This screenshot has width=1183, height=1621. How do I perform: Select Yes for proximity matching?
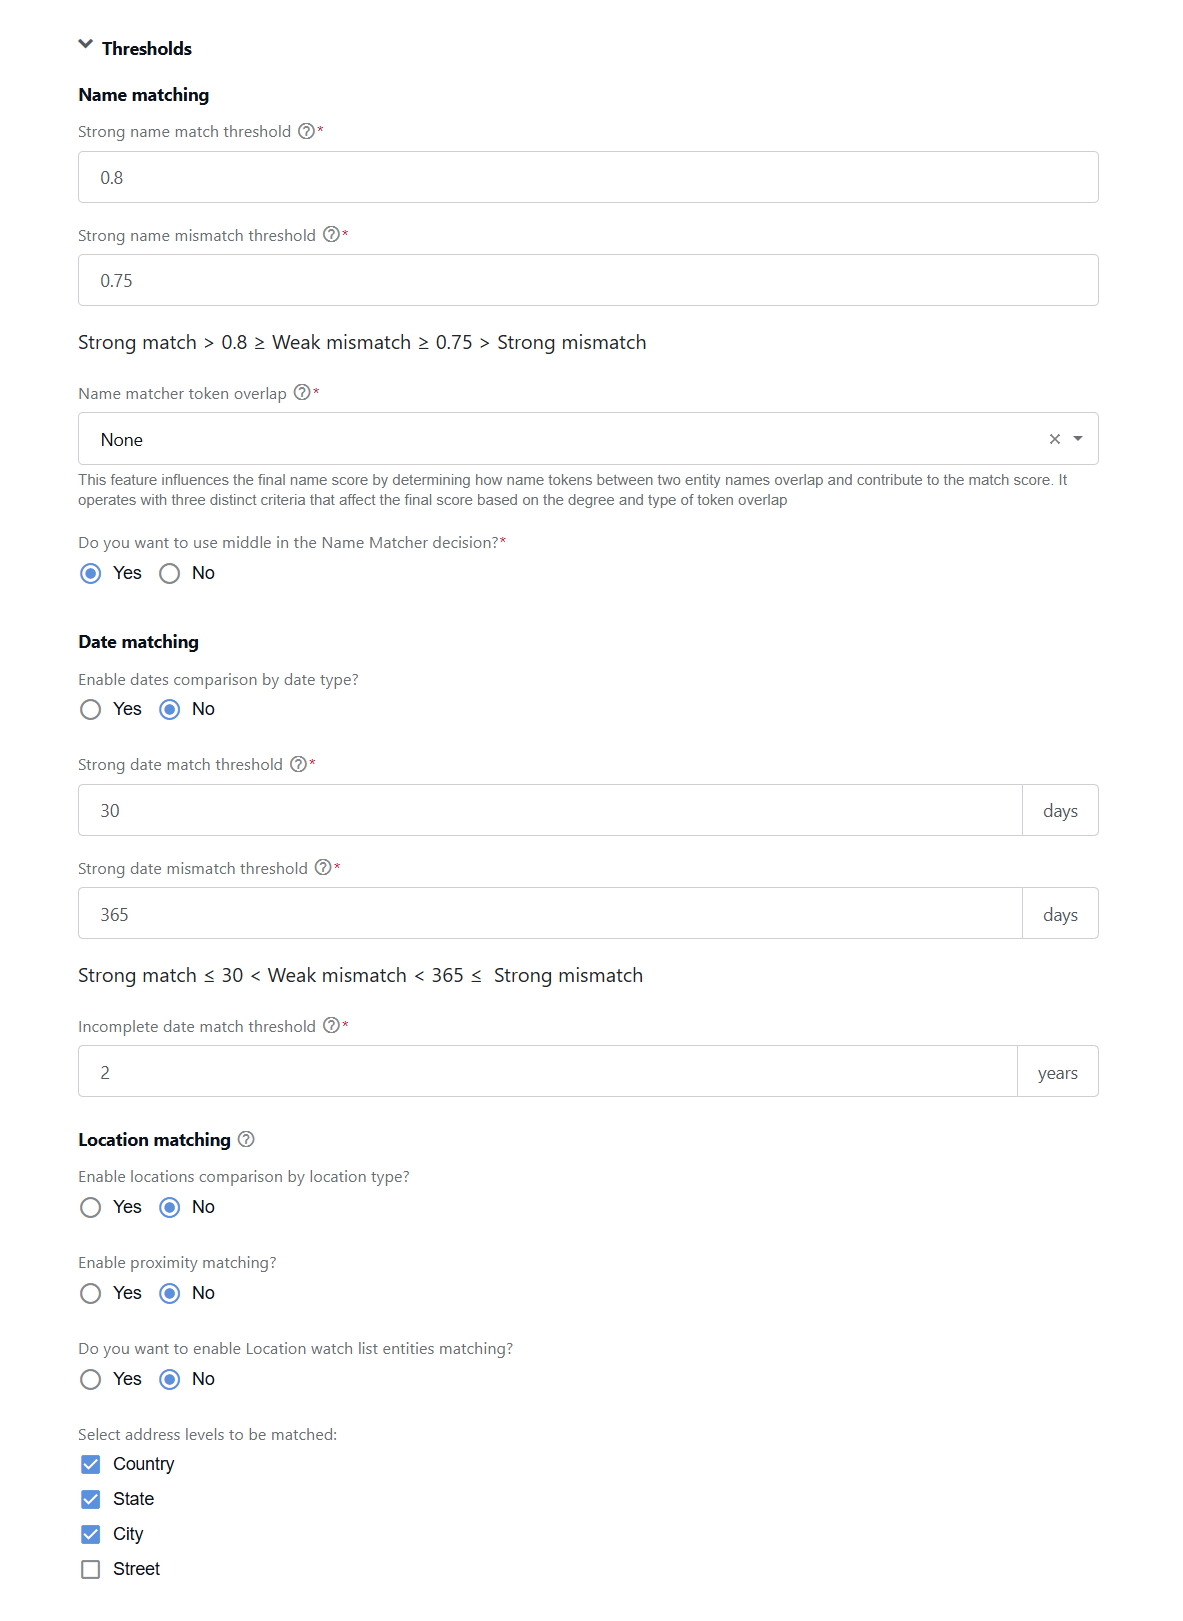click(91, 1293)
